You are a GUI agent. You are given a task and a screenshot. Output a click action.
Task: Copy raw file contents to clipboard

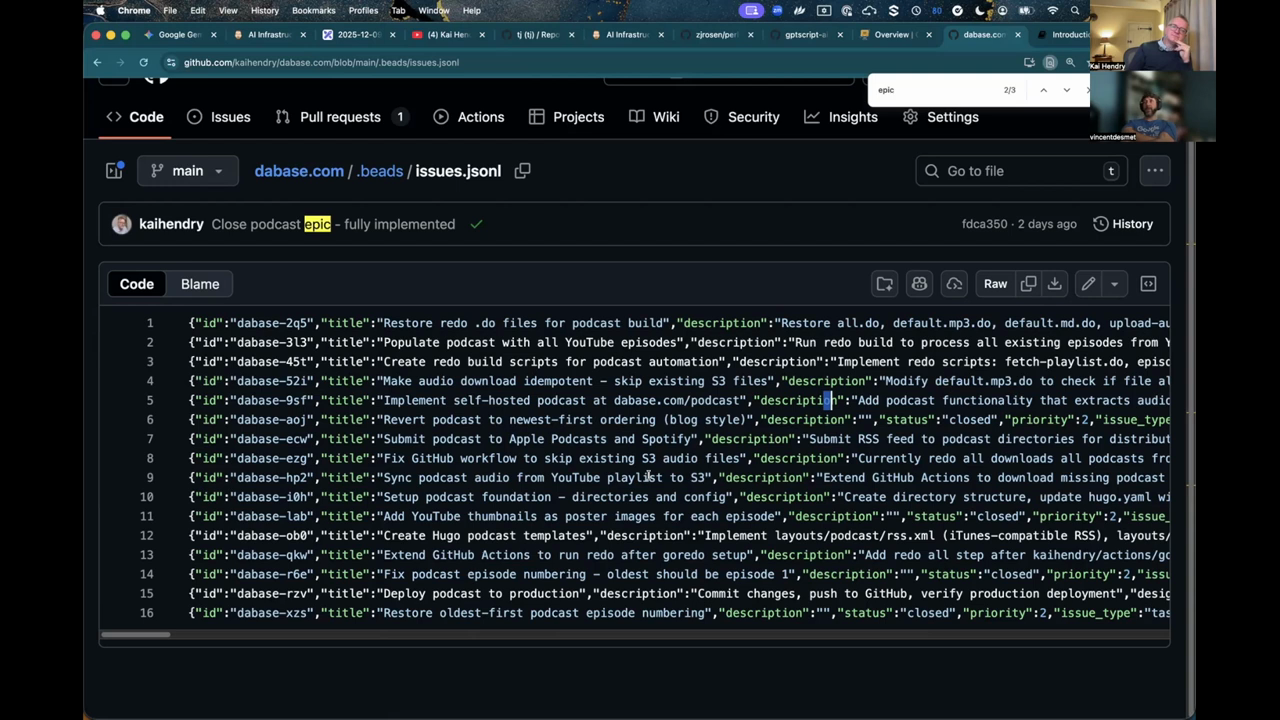pos(1028,284)
